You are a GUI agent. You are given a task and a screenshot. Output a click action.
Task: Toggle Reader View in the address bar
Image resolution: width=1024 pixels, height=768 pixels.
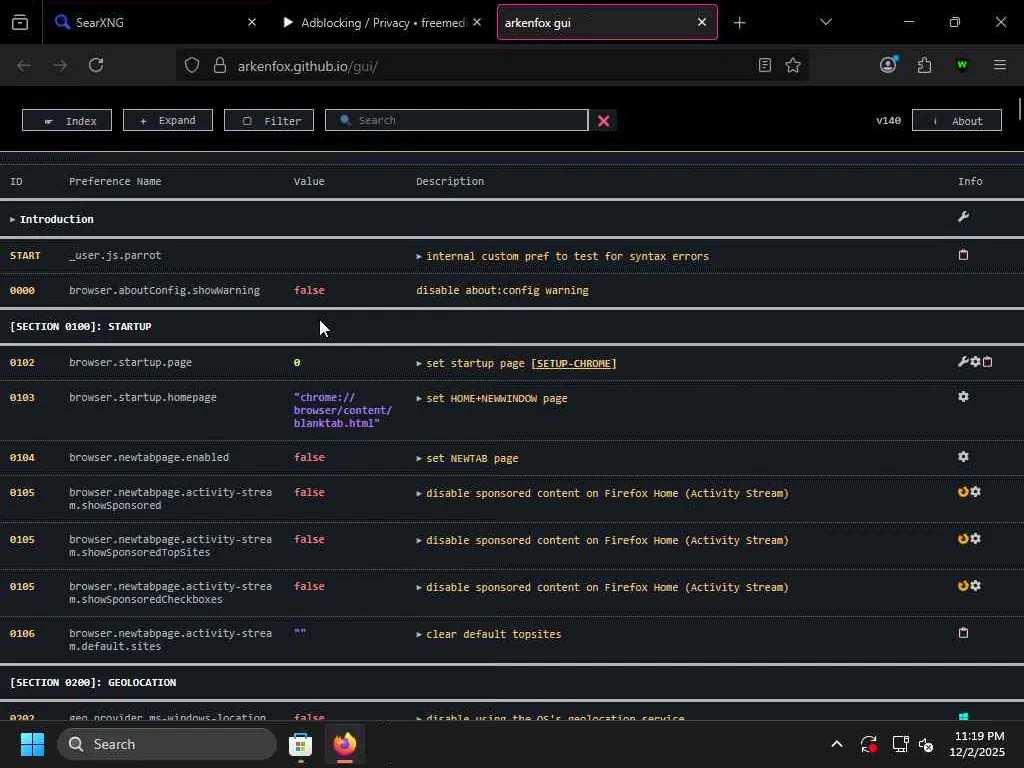click(765, 65)
